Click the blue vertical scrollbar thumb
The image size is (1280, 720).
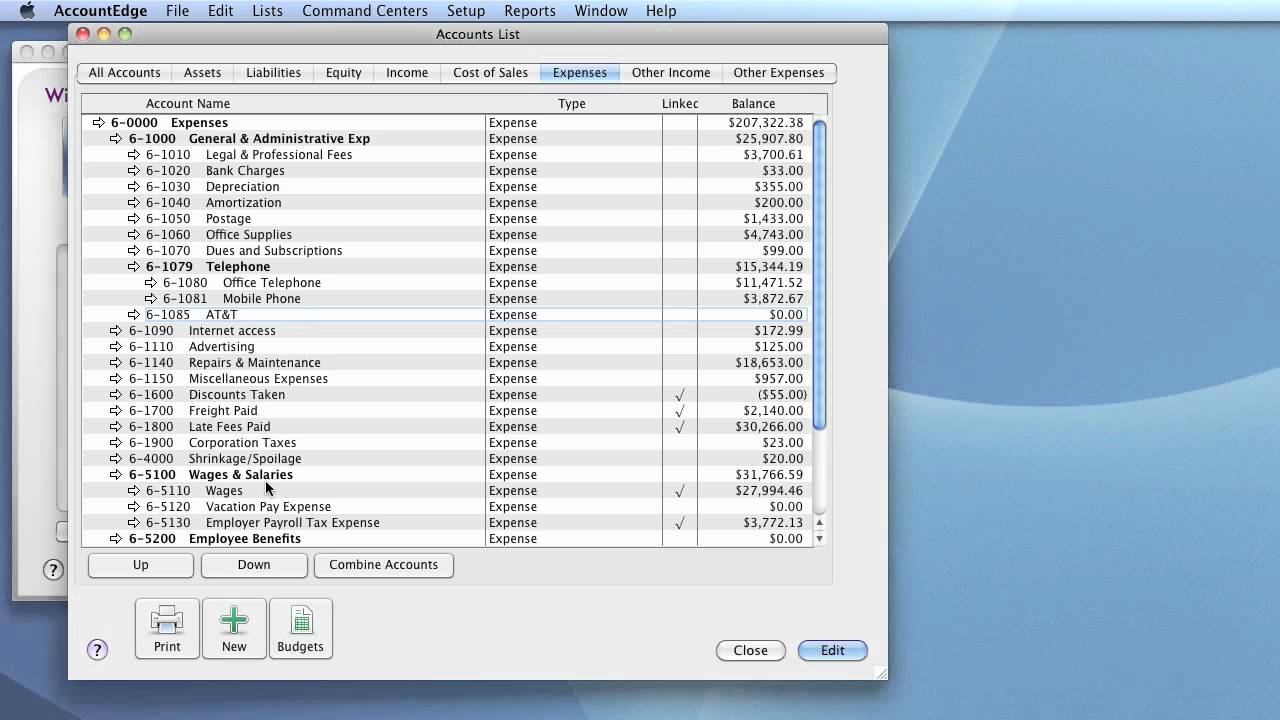[x=820, y=275]
